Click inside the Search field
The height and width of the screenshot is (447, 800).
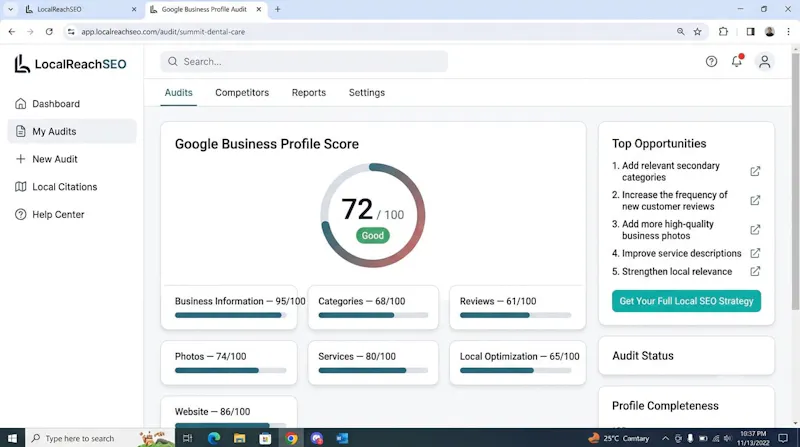pyautogui.click(x=304, y=62)
